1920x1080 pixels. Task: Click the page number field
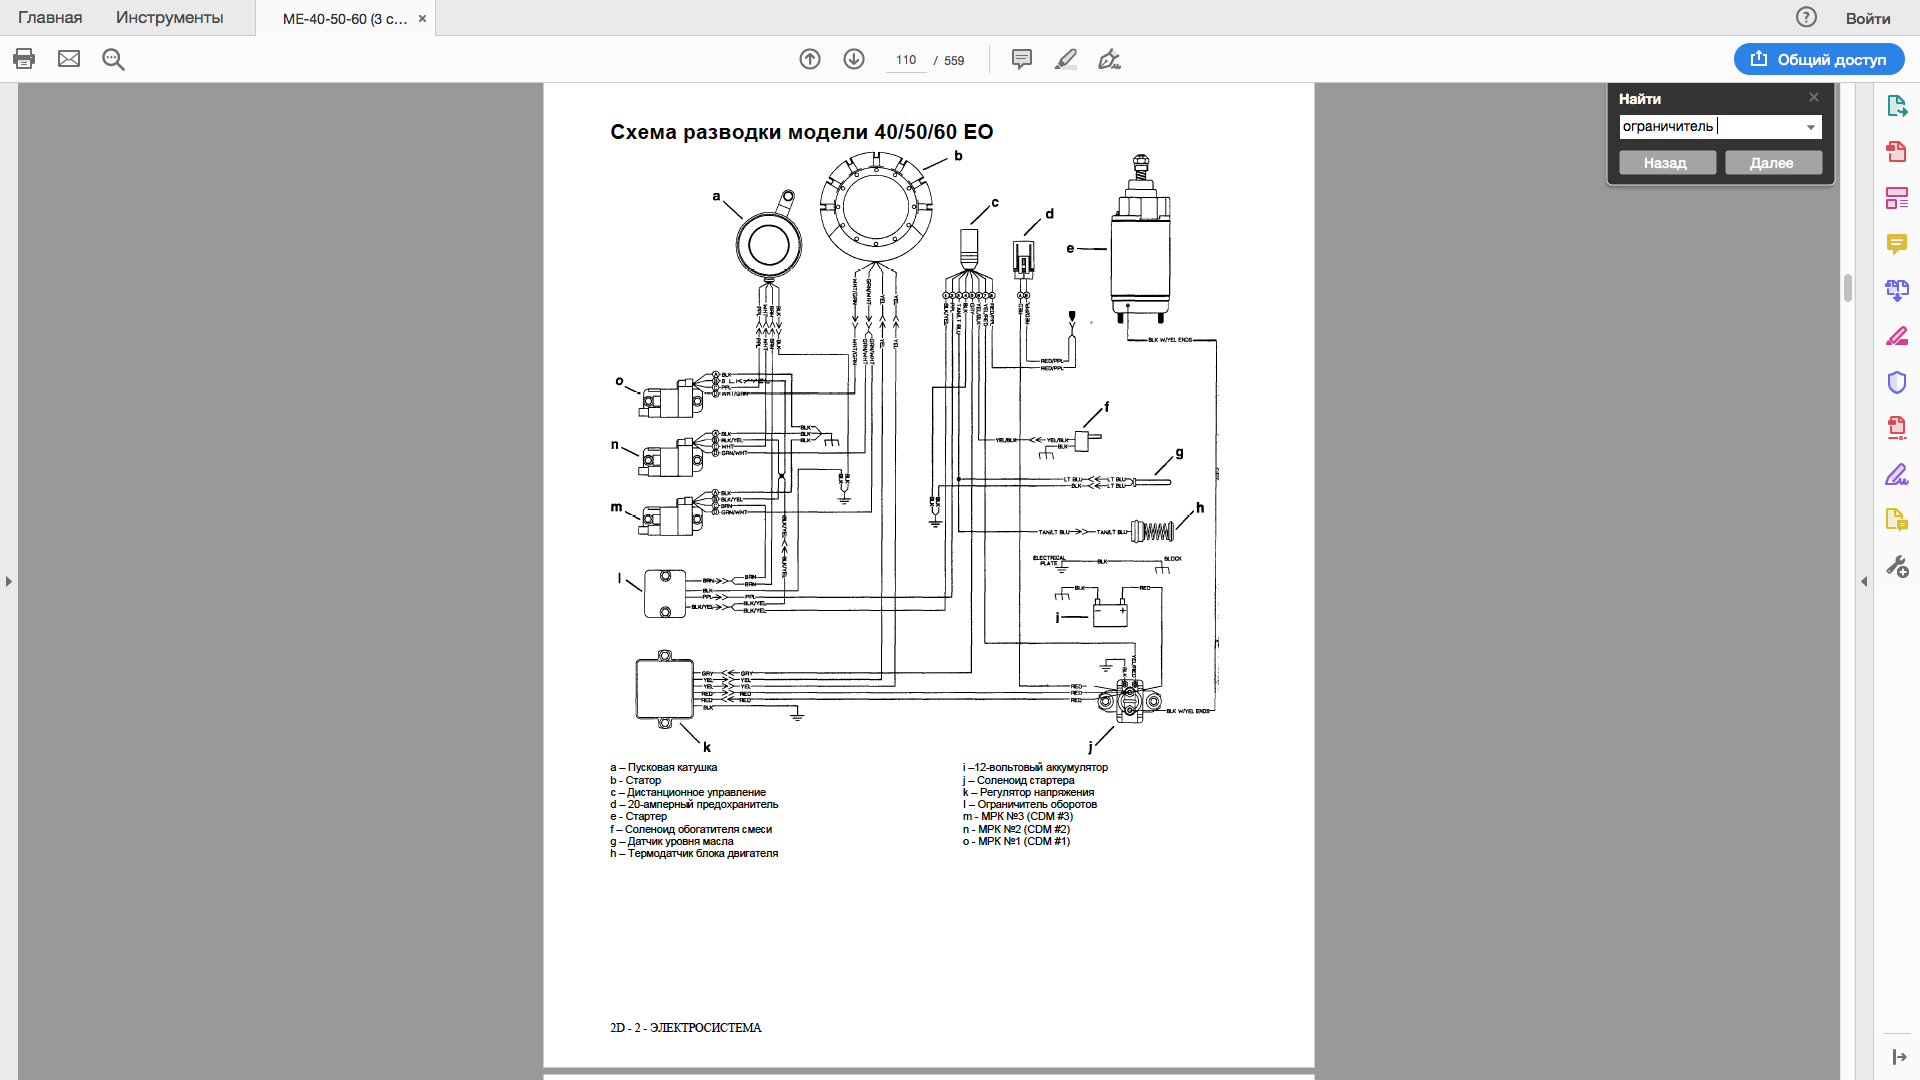pos(906,60)
